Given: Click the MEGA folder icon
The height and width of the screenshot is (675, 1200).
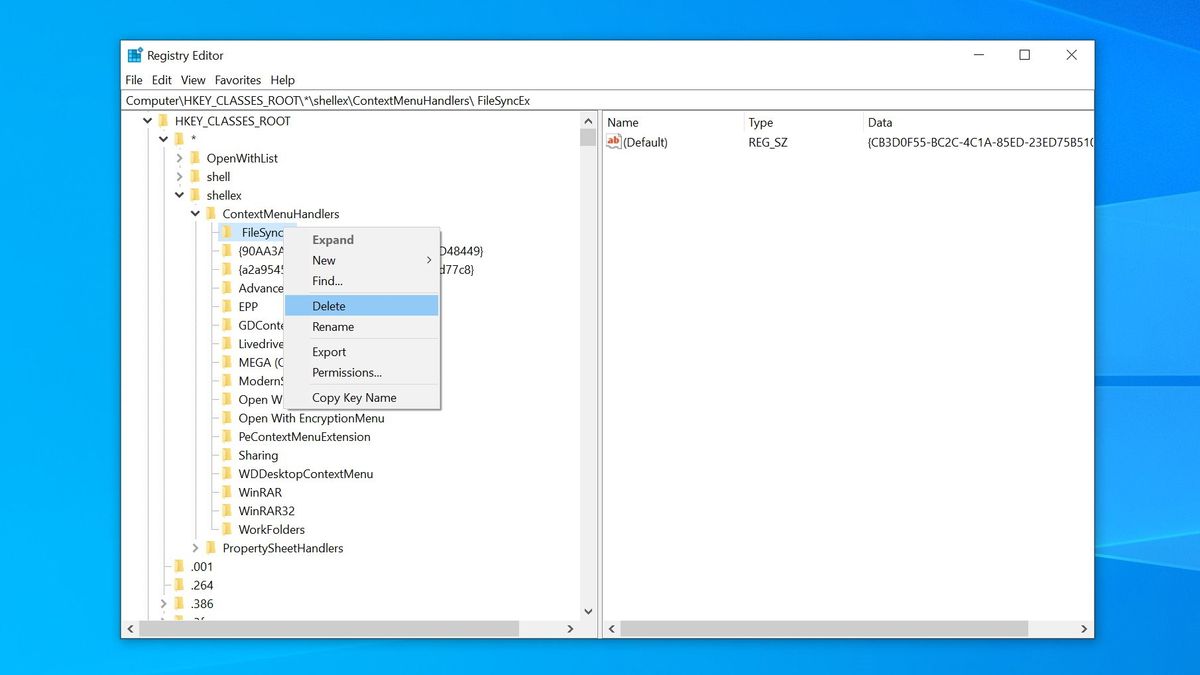Looking at the screenshot, I should click(x=228, y=362).
